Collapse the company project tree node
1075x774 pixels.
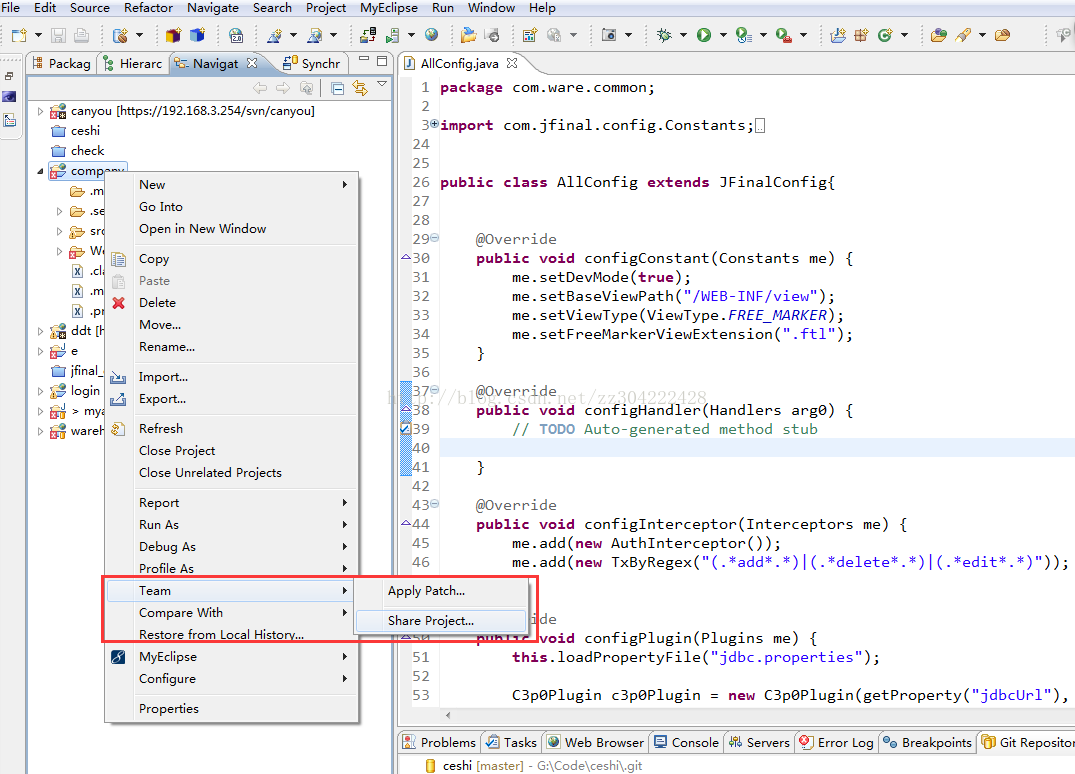tap(40, 171)
